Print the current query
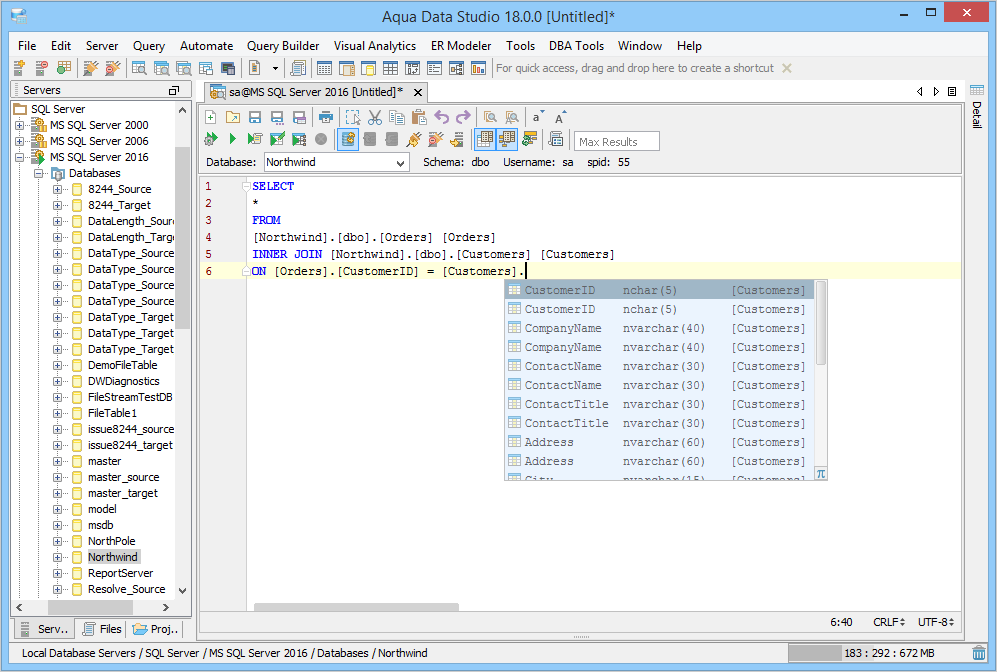Image resolution: width=997 pixels, height=672 pixels. [326, 117]
